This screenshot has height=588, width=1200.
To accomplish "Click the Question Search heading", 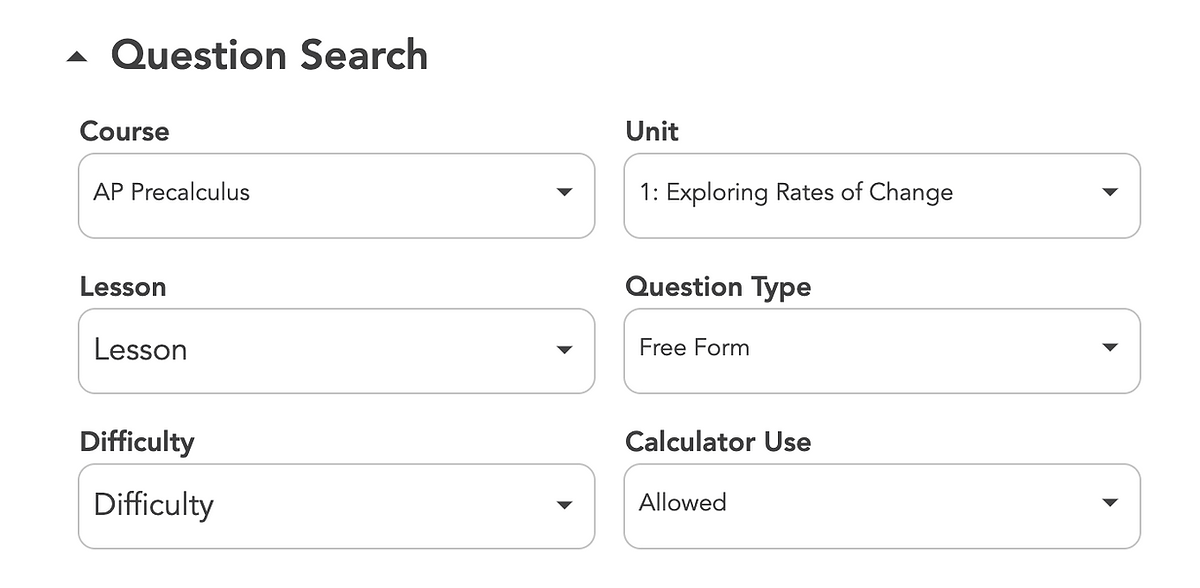I will [x=269, y=55].
